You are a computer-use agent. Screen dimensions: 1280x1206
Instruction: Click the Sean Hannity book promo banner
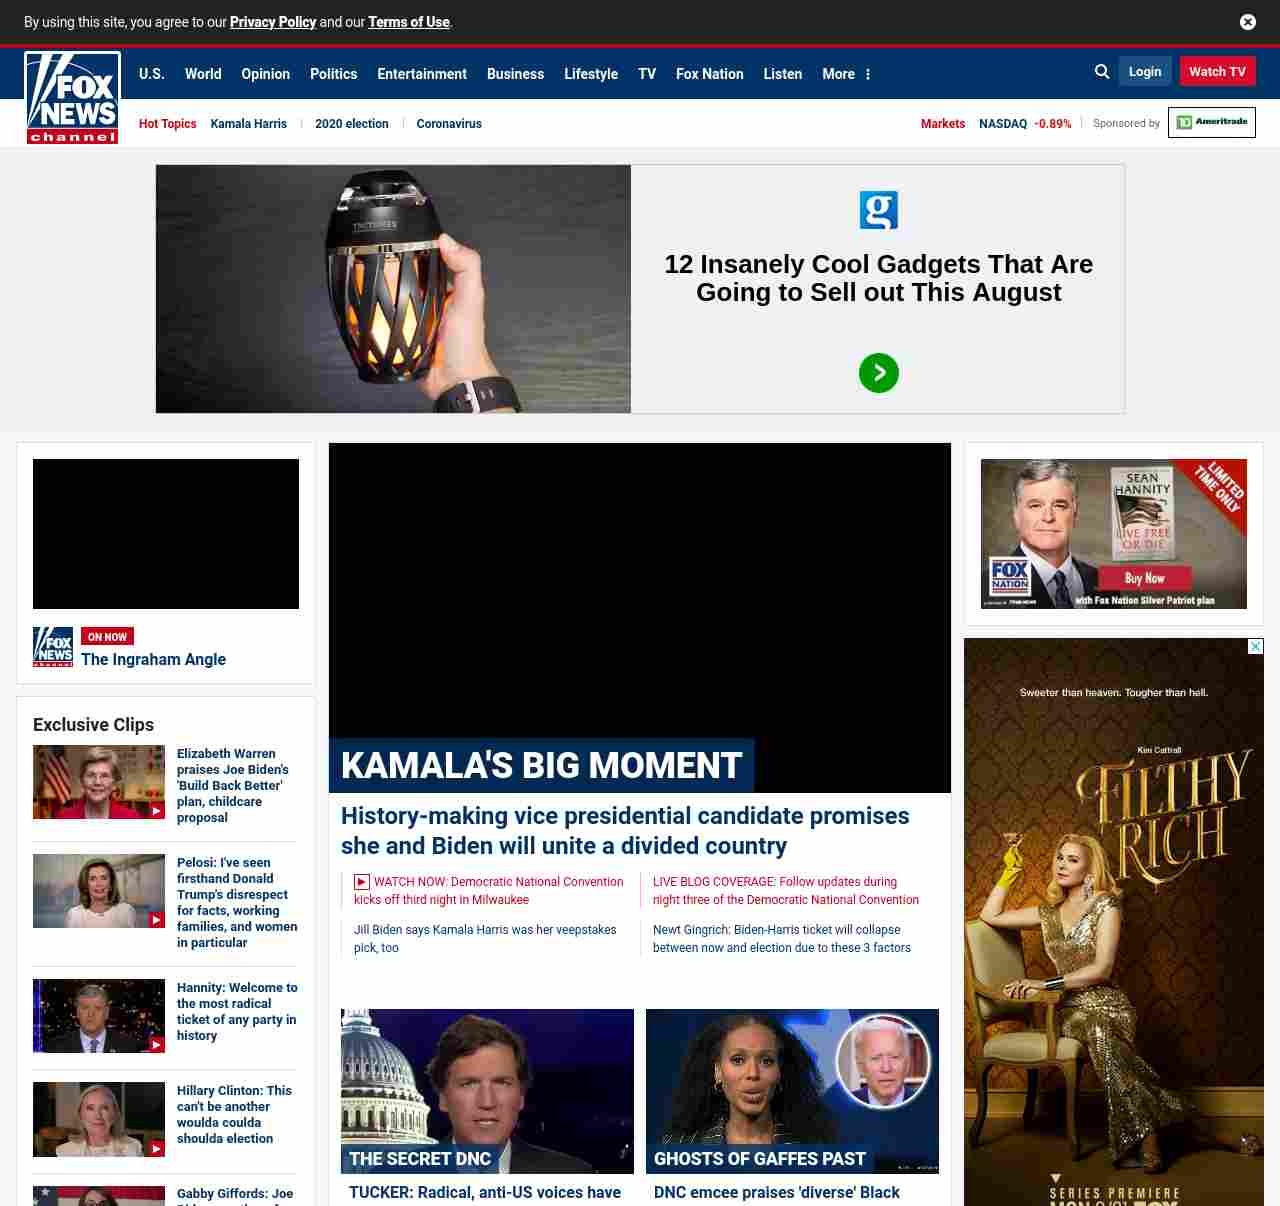(x=1113, y=534)
